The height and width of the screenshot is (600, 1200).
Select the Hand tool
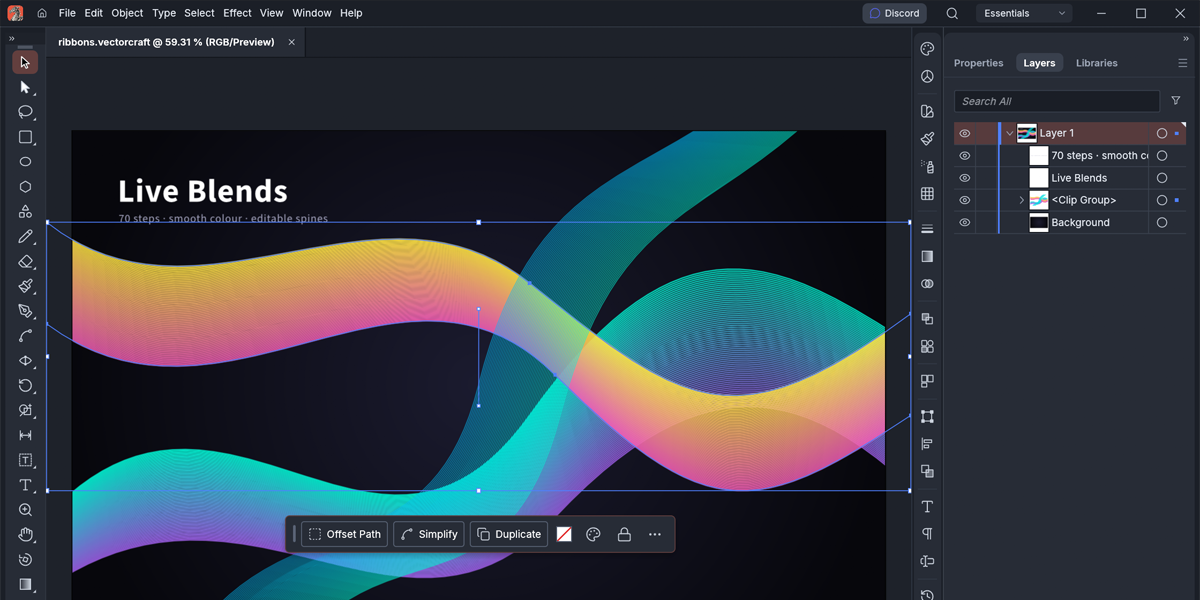pos(25,535)
